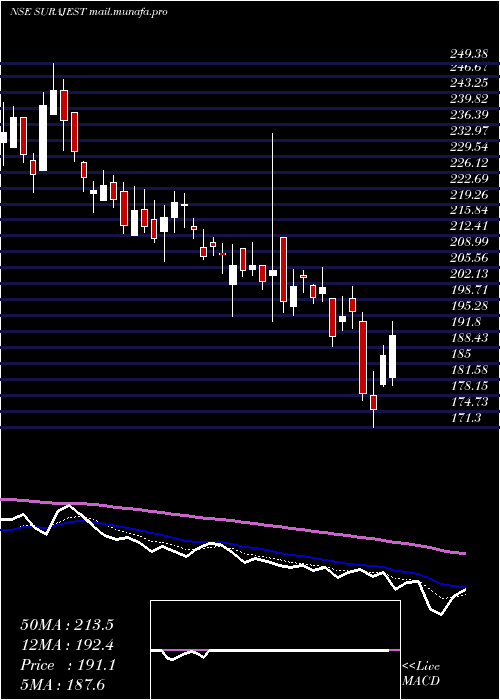
Task: Select the 212.41 price level label
Action: click(x=469, y=227)
